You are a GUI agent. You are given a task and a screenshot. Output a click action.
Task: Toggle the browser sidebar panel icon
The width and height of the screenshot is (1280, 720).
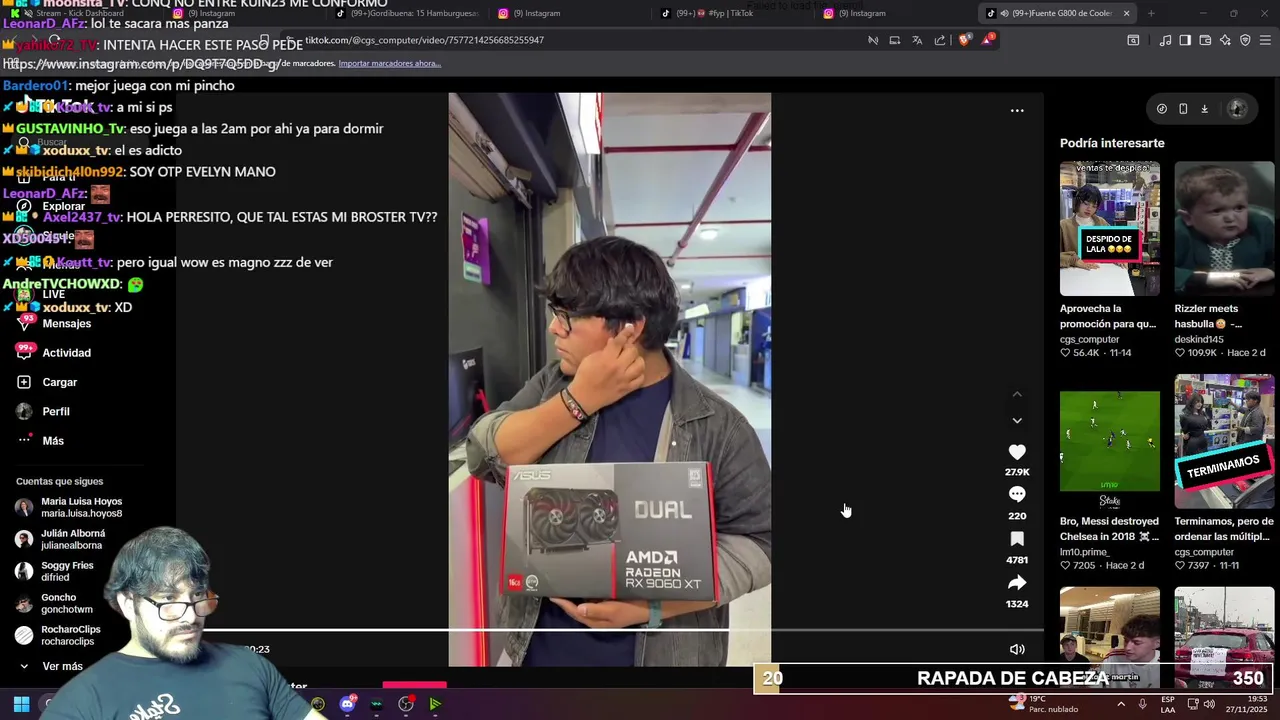click(1185, 40)
